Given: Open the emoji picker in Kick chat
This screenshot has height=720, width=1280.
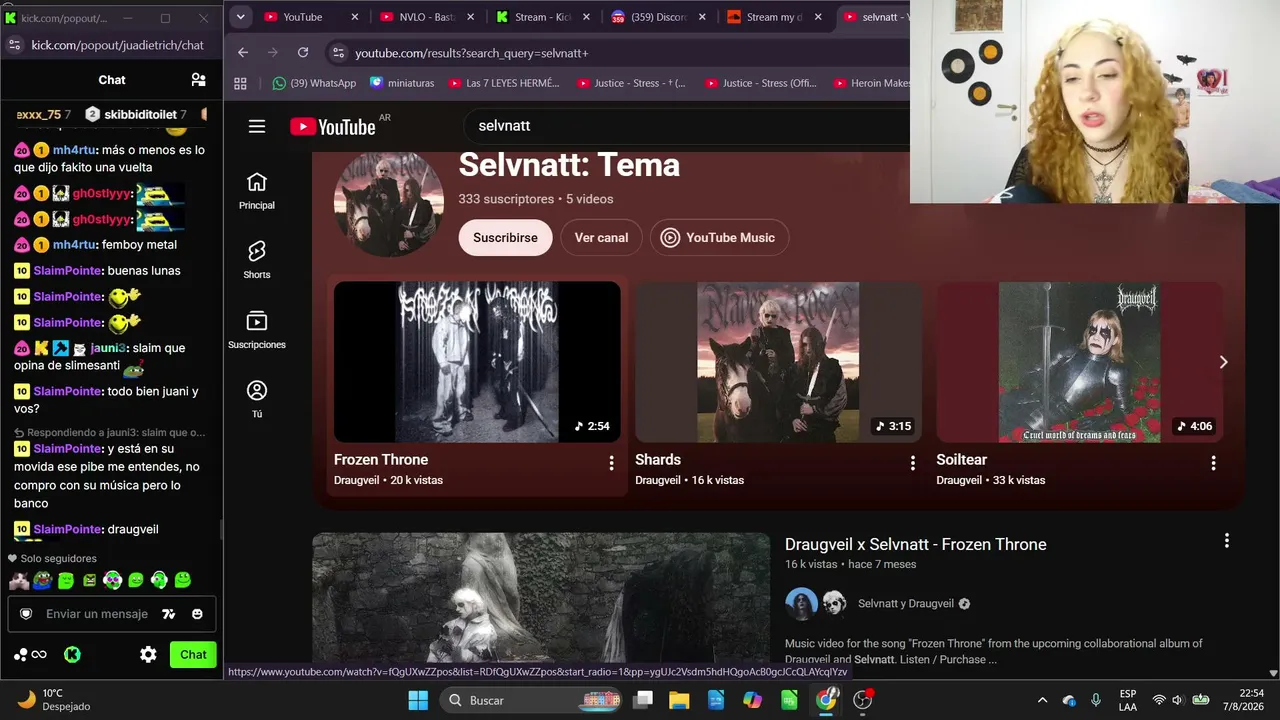Looking at the screenshot, I should point(197,614).
